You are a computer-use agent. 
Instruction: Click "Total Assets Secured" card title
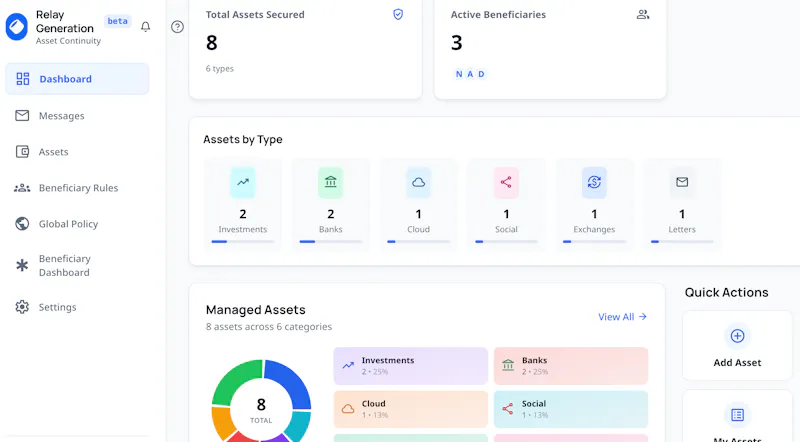click(255, 15)
